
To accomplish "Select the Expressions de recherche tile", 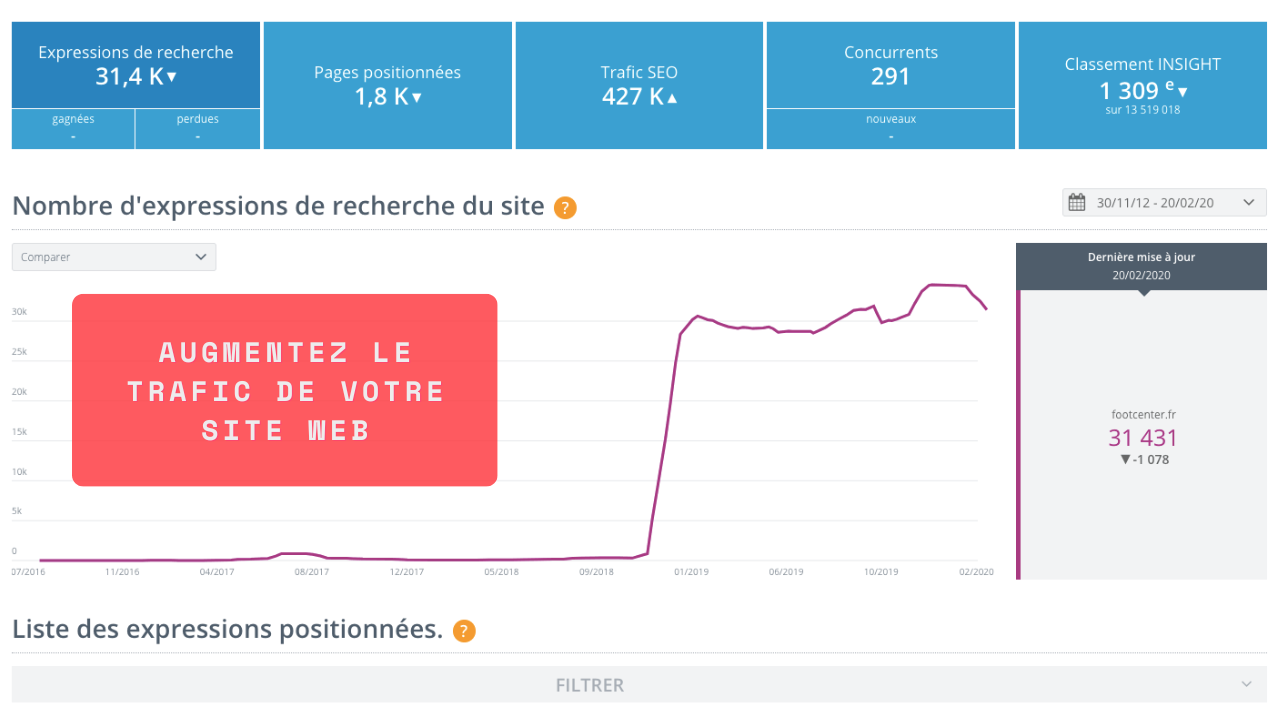I will point(136,65).
